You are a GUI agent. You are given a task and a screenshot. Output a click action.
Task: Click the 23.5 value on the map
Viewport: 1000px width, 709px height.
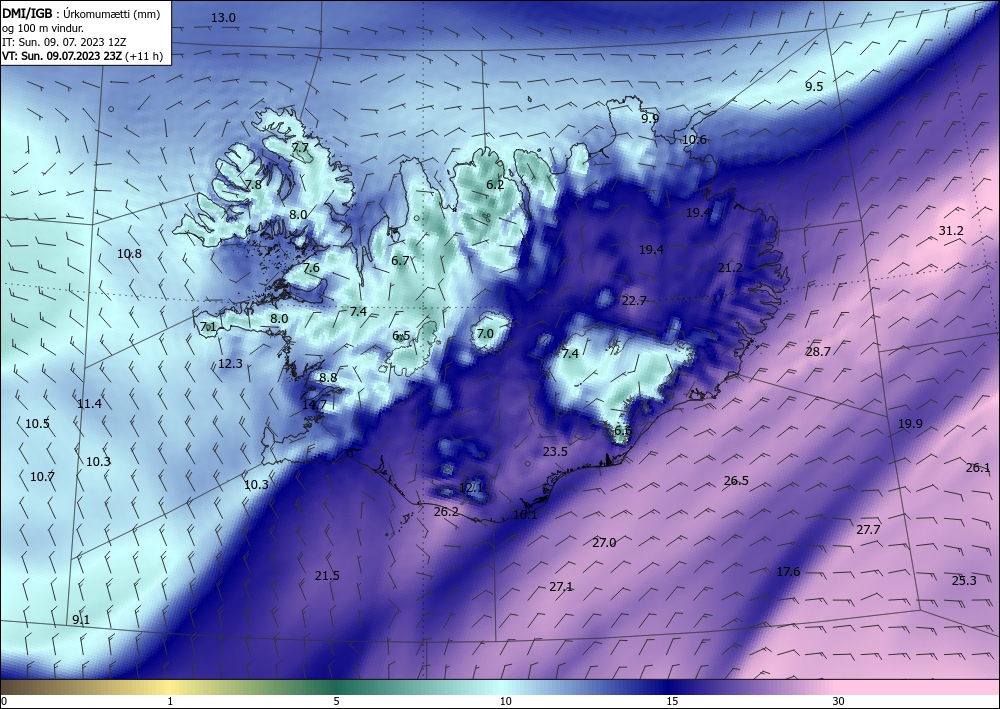tap(555, 452)
